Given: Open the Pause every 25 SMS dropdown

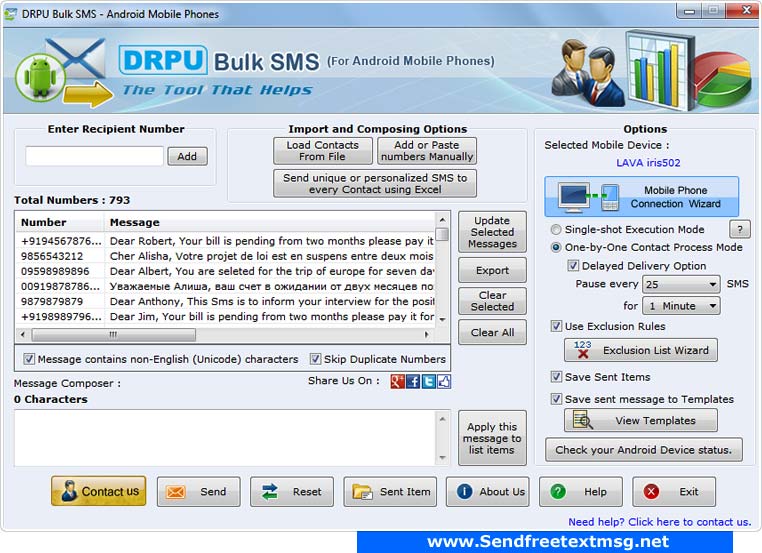Looking at the screenshot, I should 681,284.
